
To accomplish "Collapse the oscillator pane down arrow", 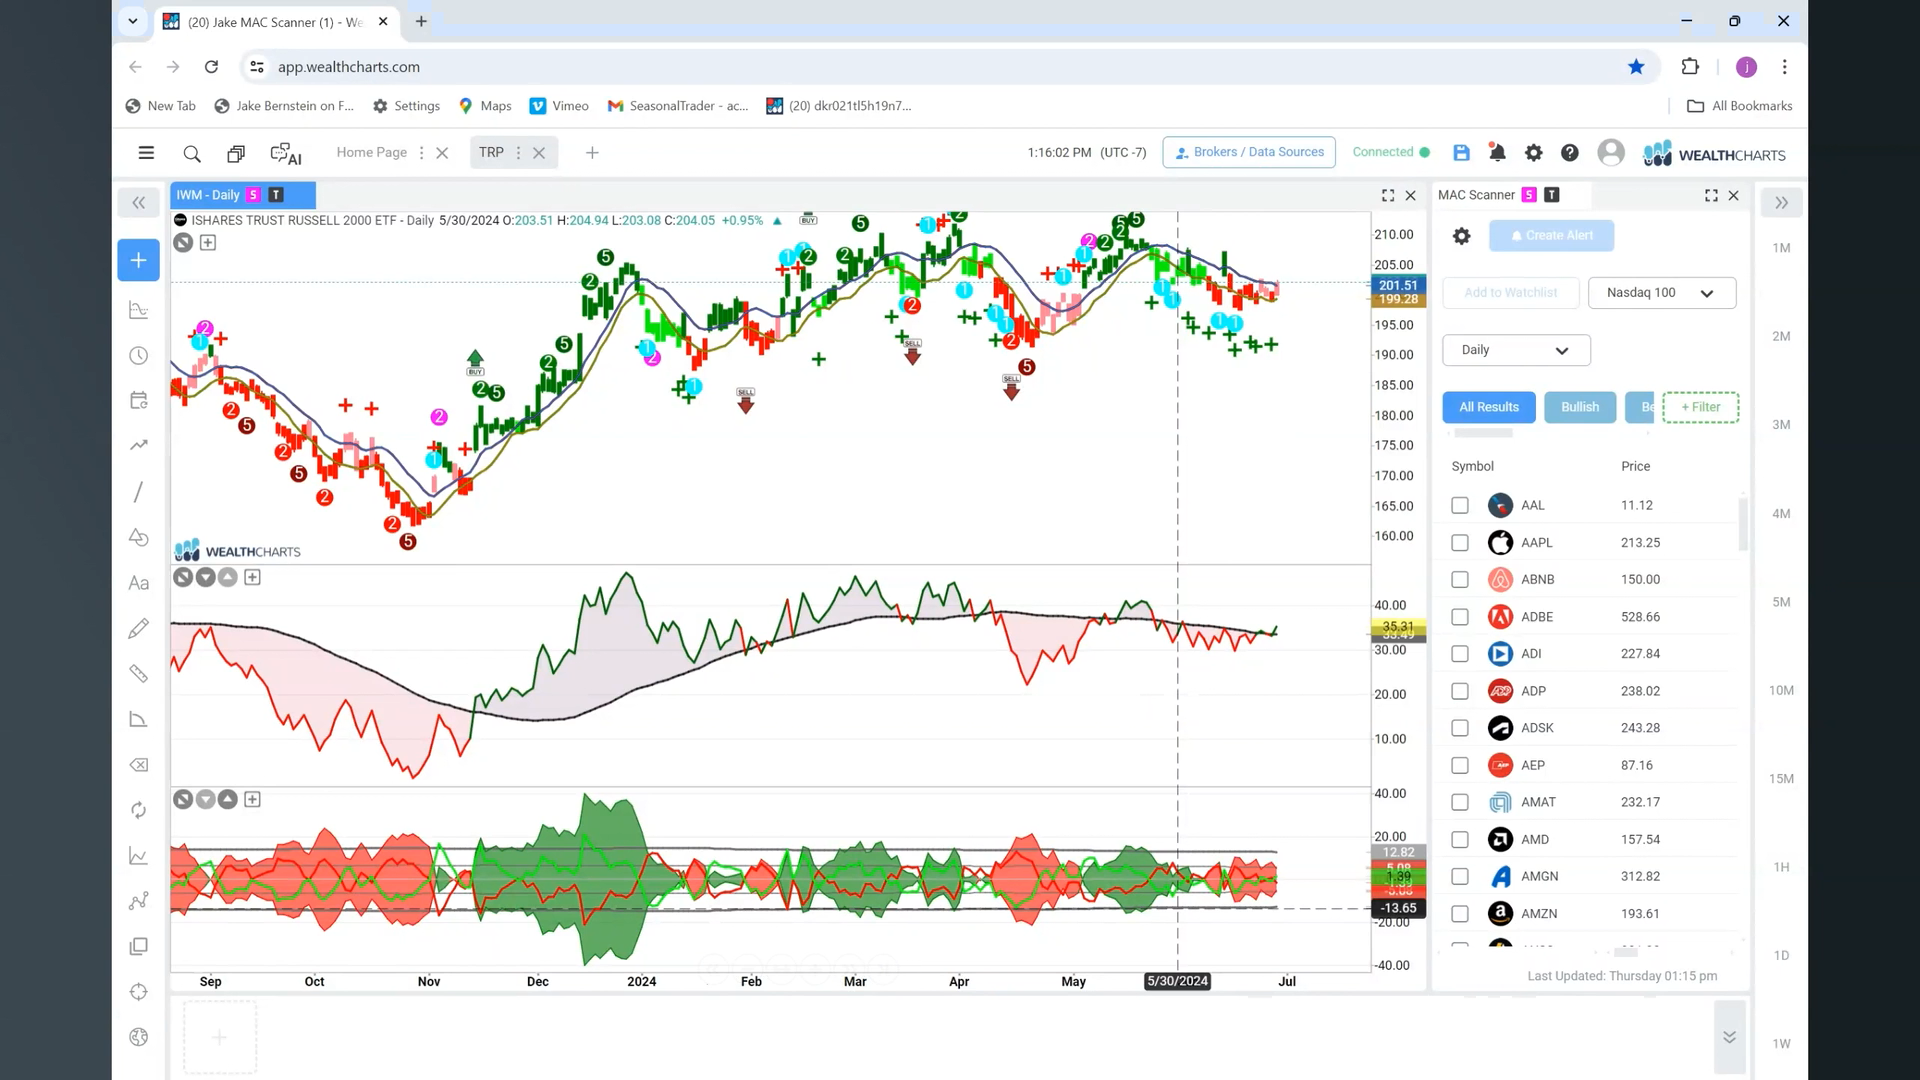I will click(205, 577).
